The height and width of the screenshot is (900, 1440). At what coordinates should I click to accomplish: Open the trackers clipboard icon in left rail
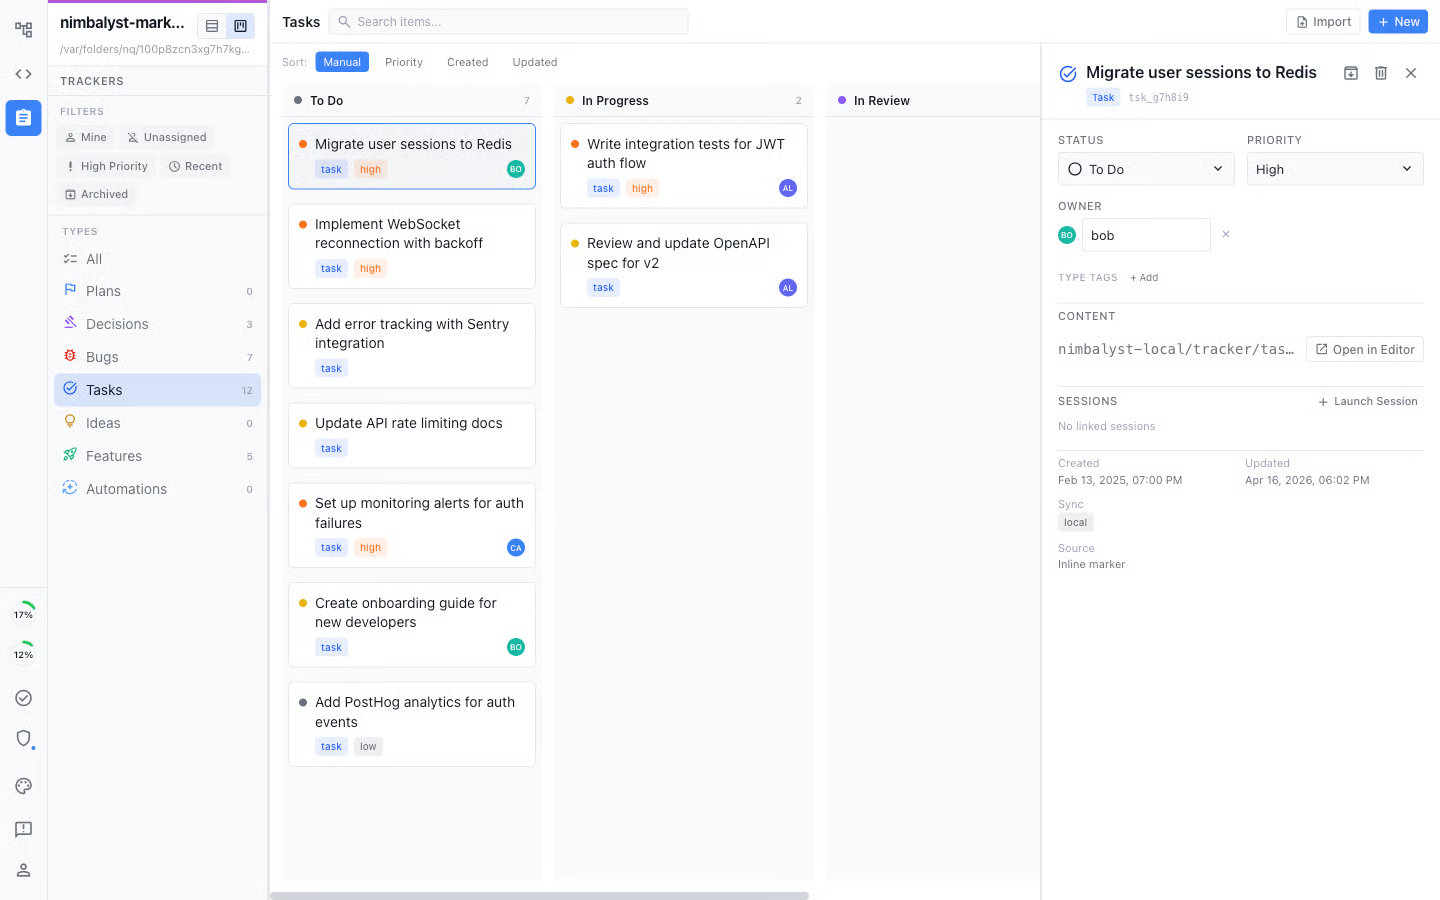[23, 118]
